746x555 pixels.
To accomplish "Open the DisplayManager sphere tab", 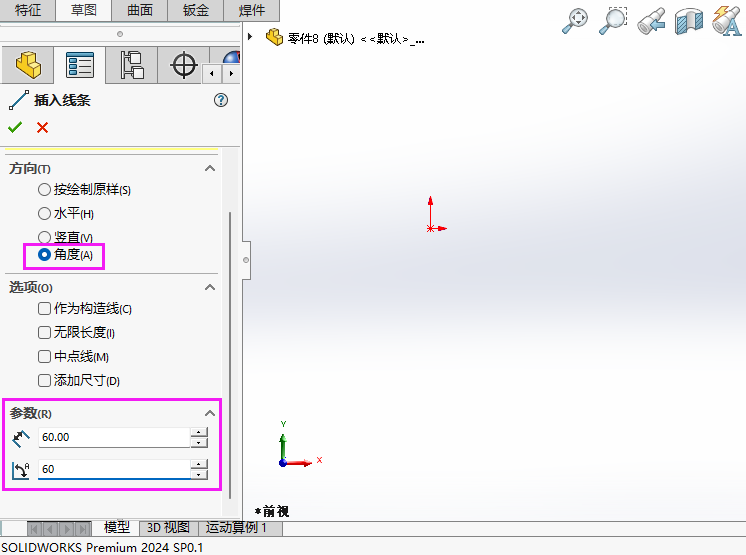I will pos(232,57).
